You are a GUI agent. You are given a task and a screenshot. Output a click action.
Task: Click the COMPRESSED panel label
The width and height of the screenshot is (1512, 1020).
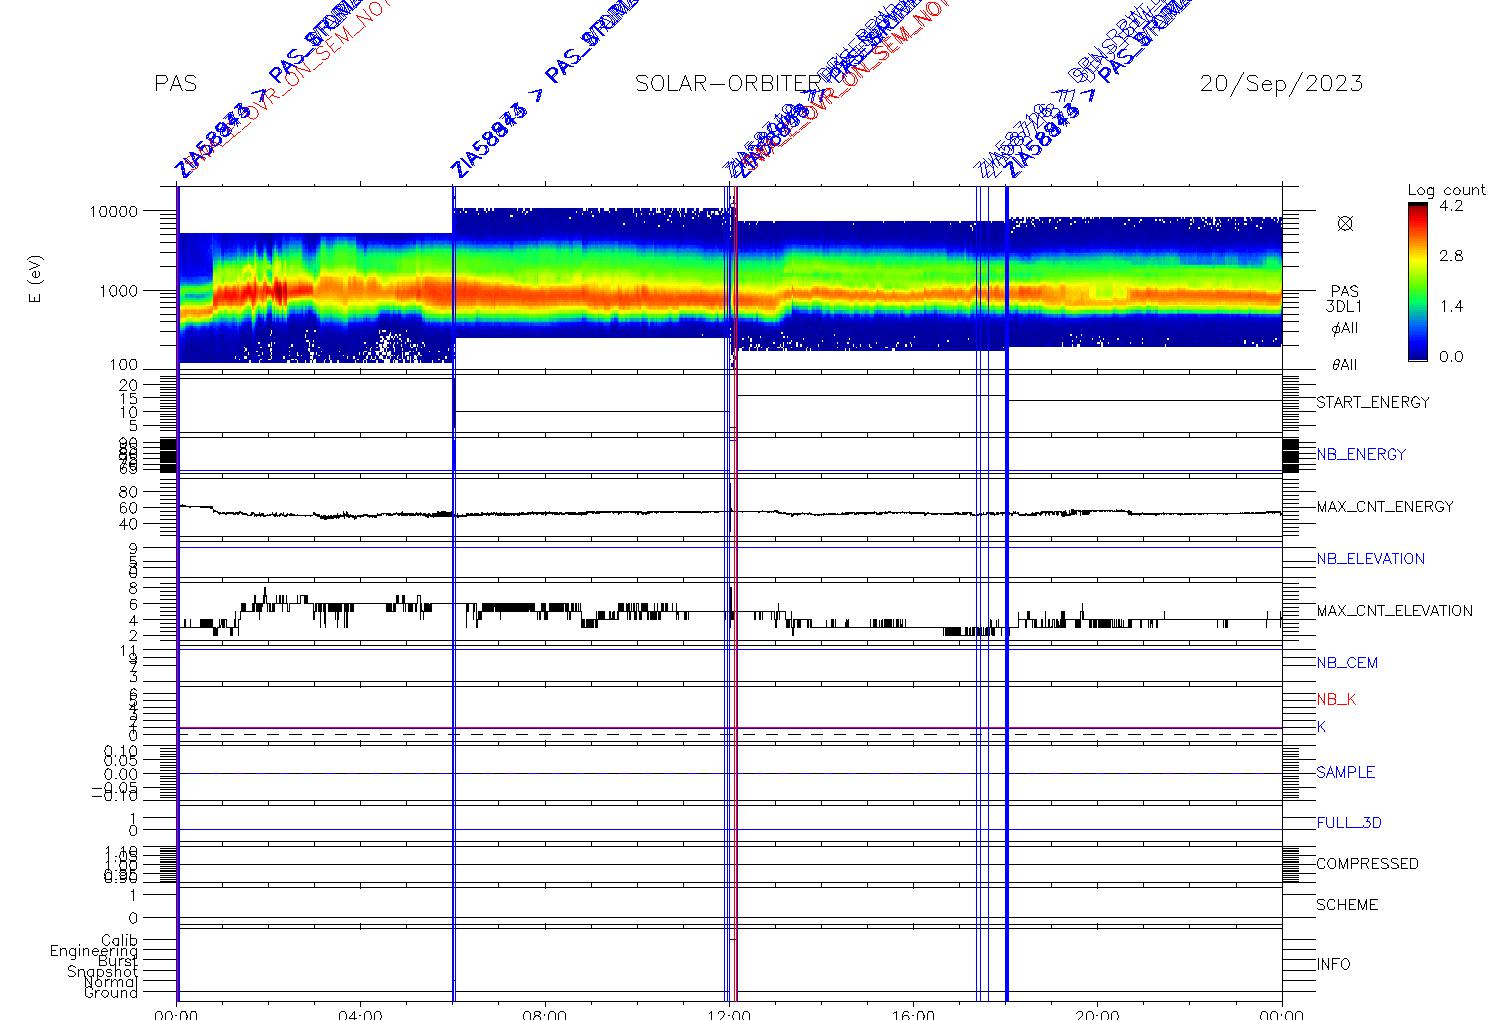[x=1367, y=863]
